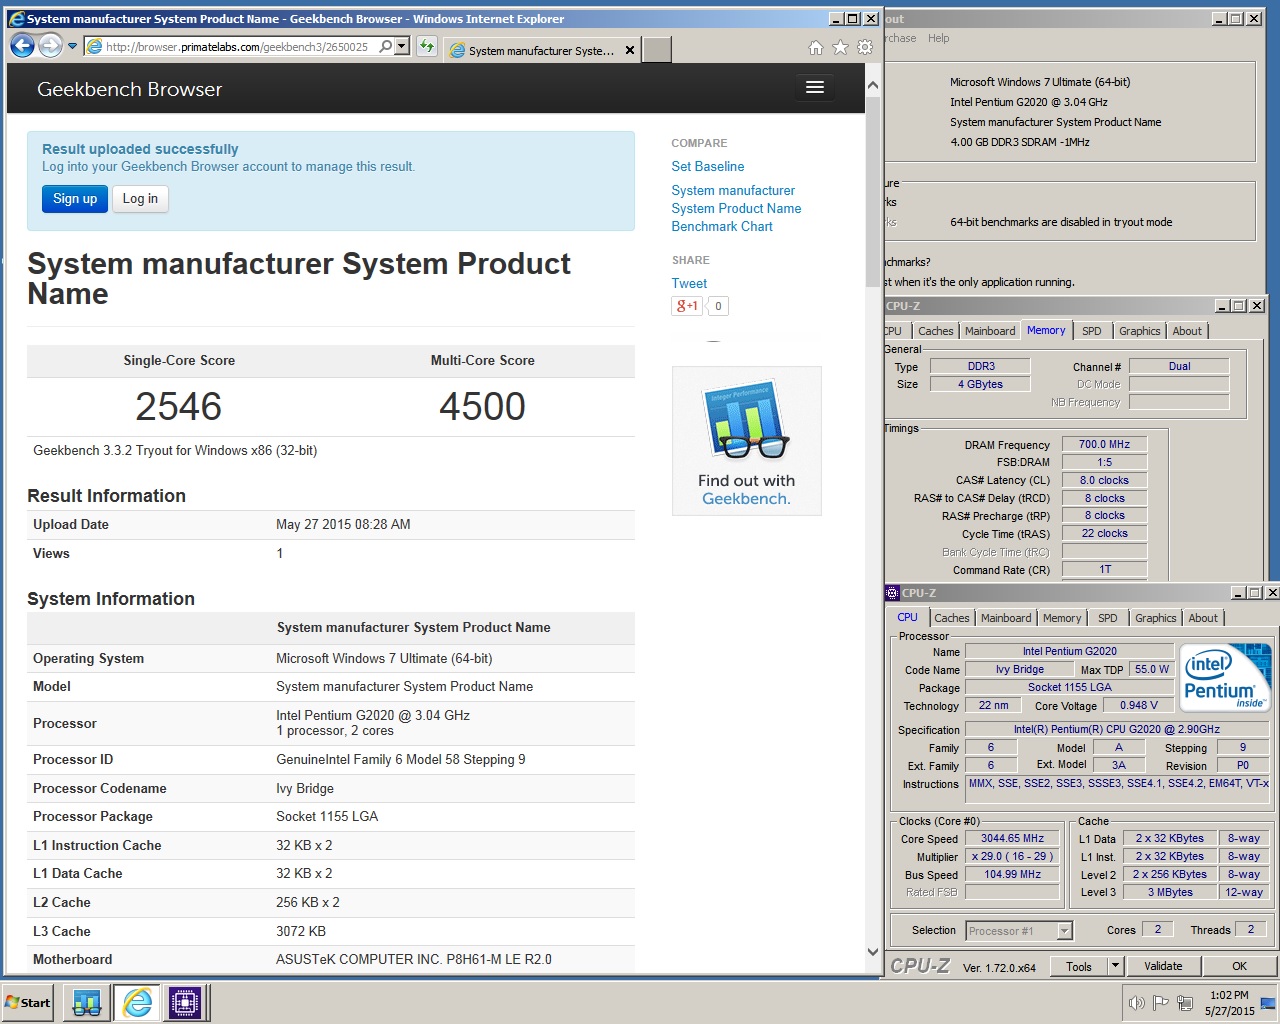This screenshot has width=1280, height=1024.
Task: Click the Intel Pentium inside logo in CPU-Z
Action: 1225,677
